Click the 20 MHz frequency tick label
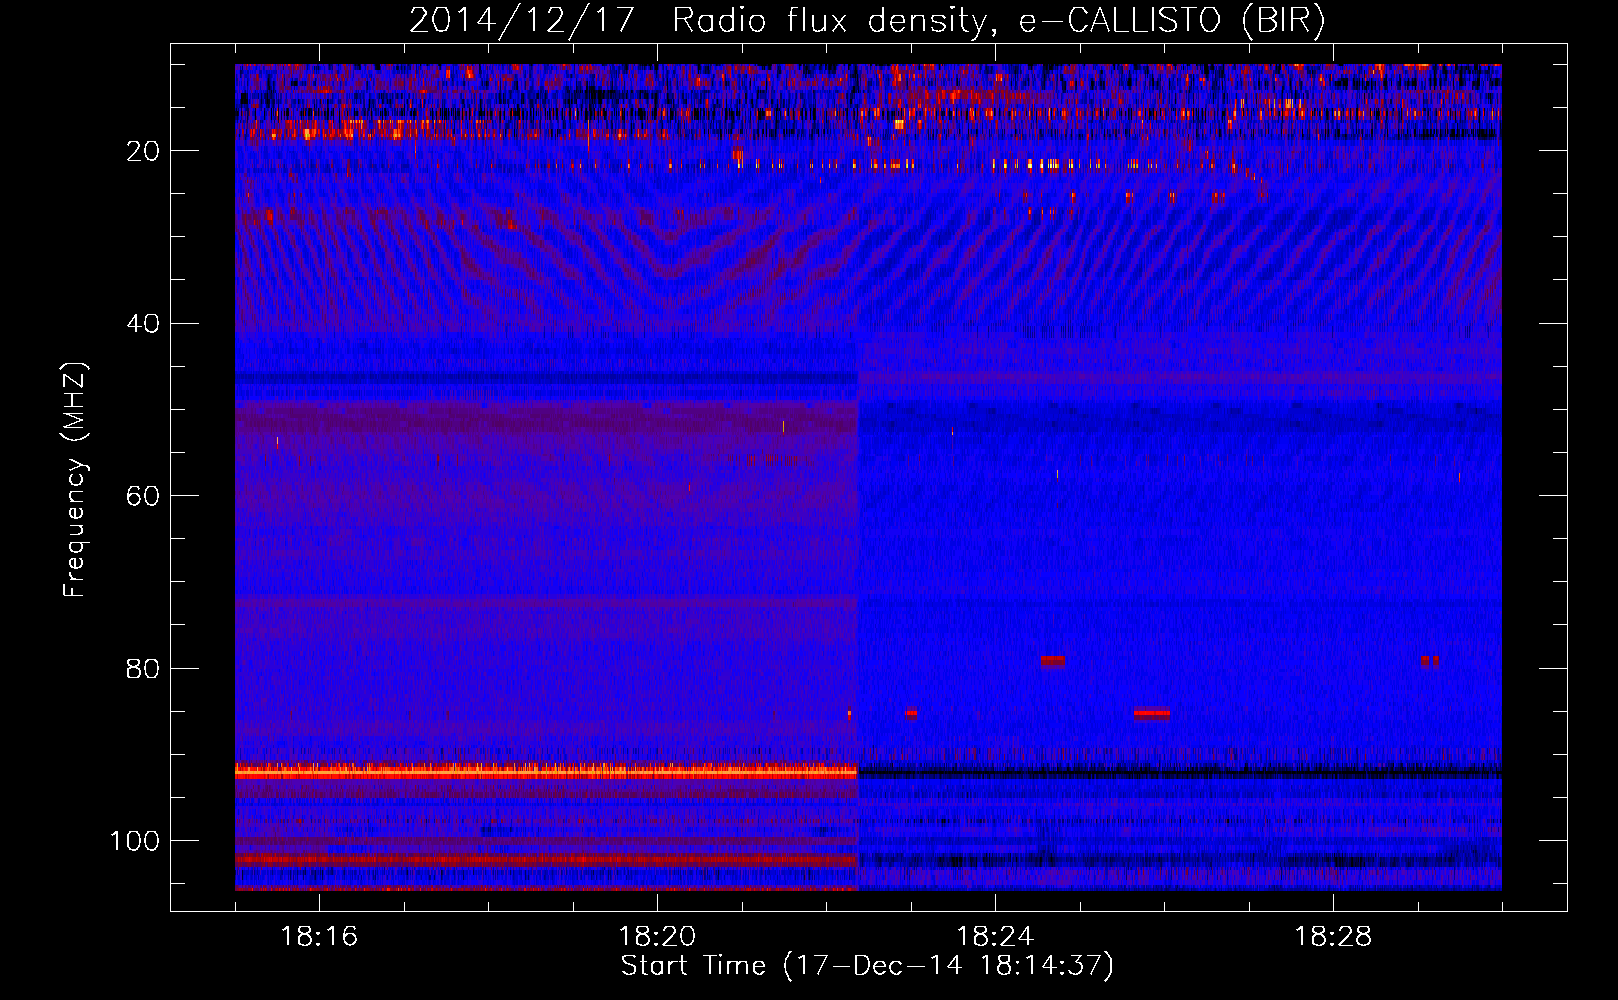1618x1000 pixels. click(143, 151)
